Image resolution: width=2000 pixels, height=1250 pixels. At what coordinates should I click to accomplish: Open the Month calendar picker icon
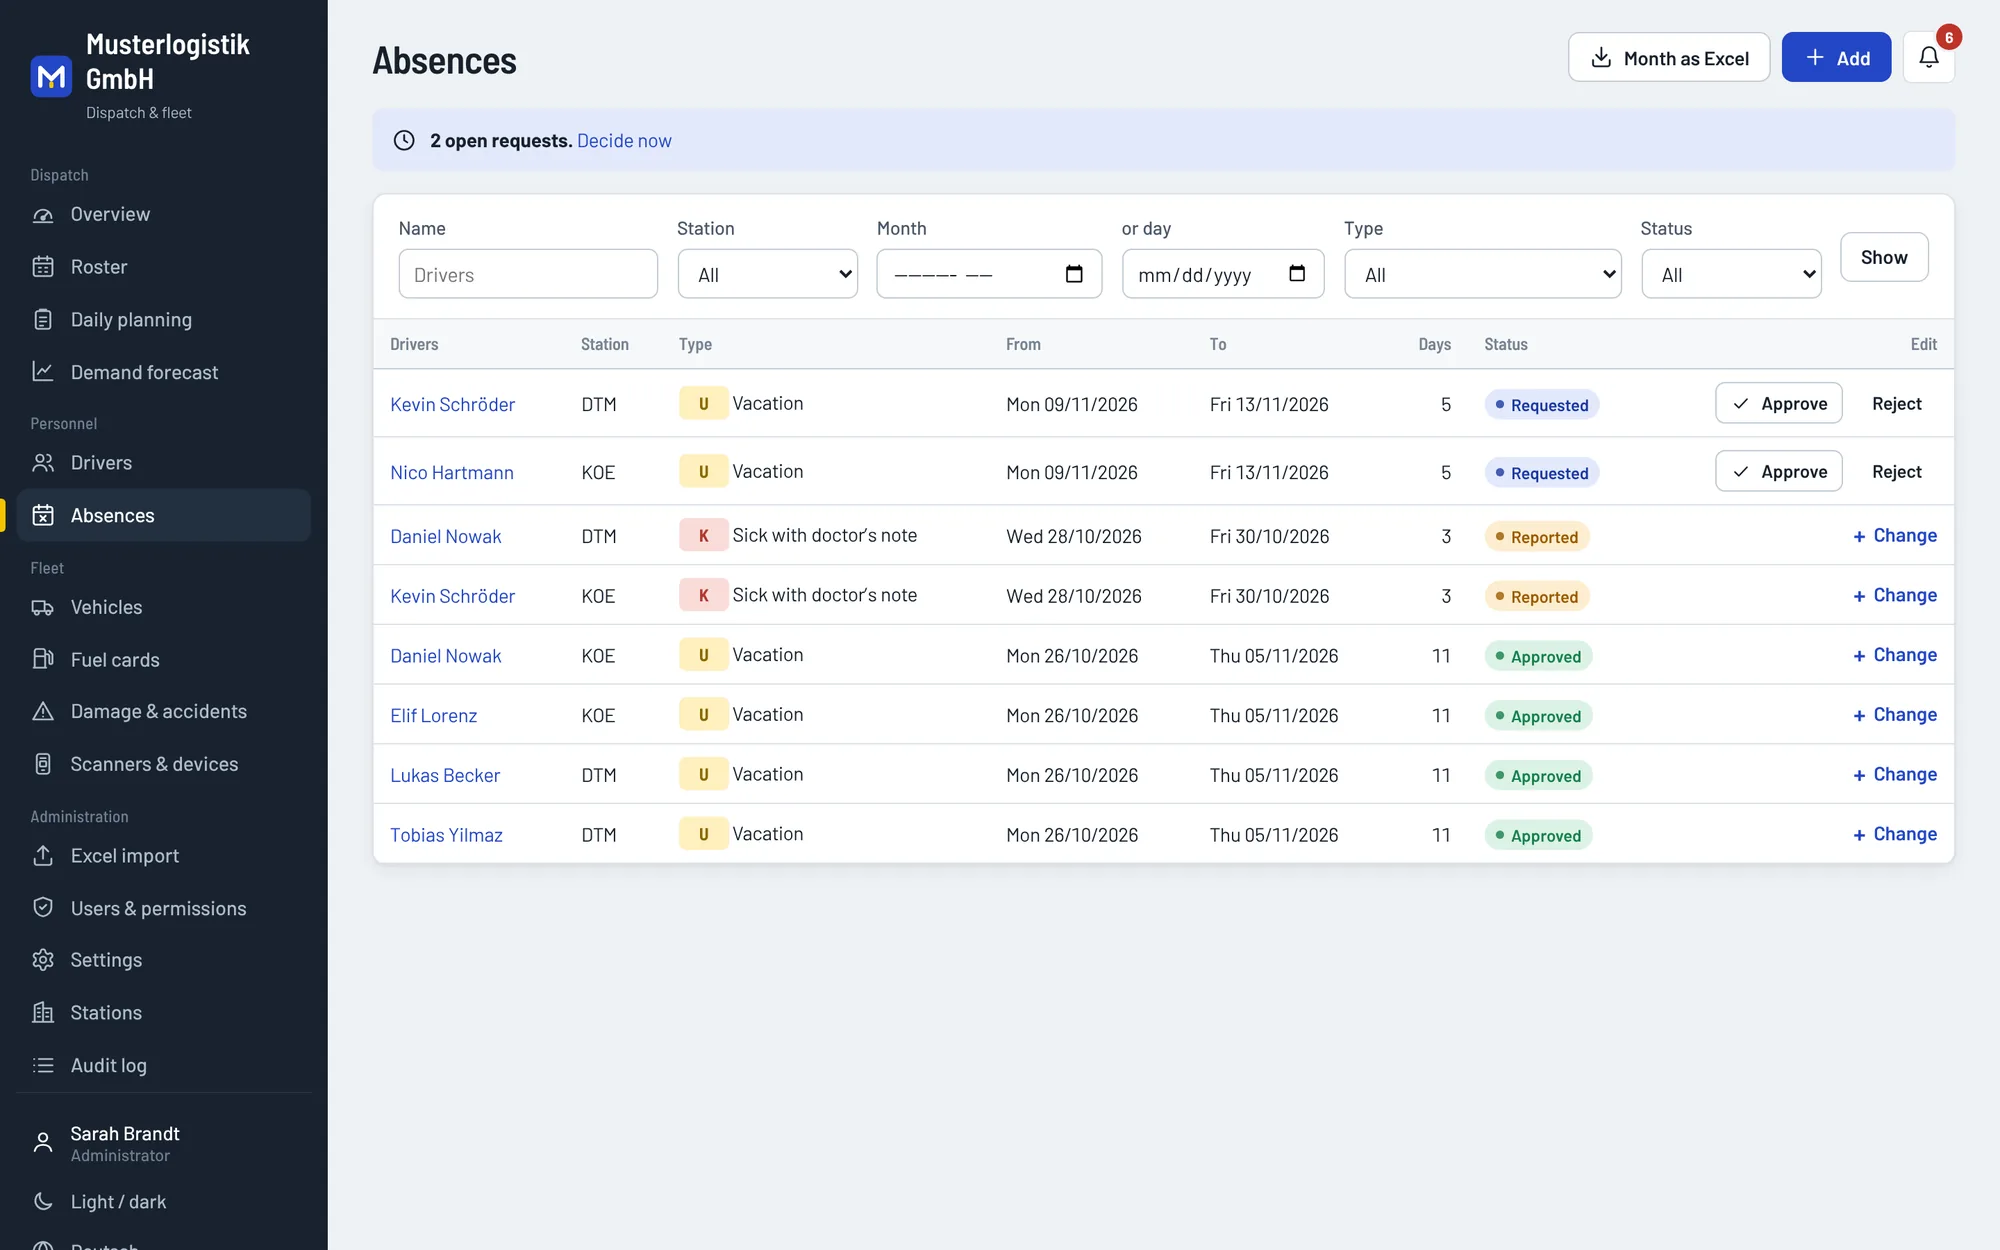tap(1074, 274)
